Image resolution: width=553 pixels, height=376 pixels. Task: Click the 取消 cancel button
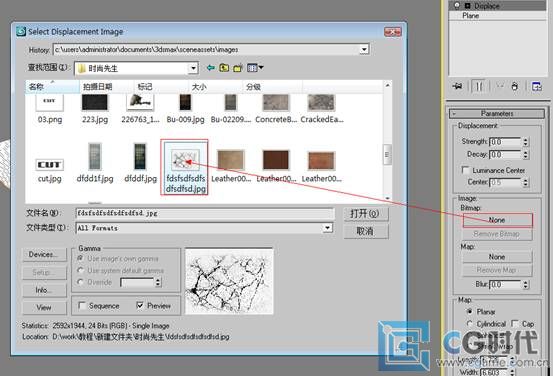366,231
